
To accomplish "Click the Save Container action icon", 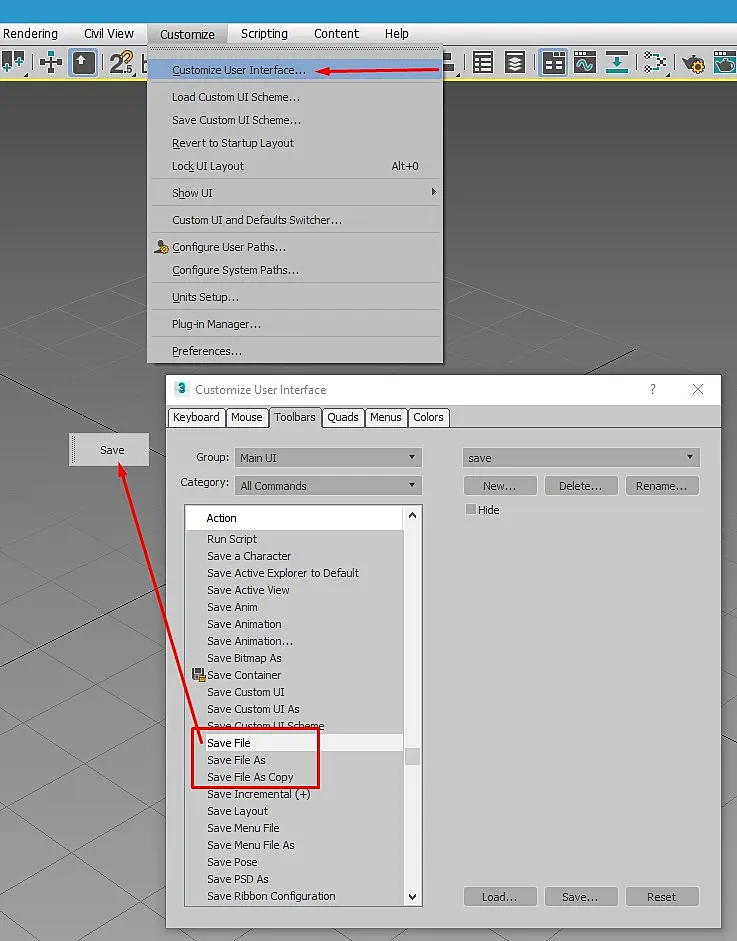I will (198, 675).
